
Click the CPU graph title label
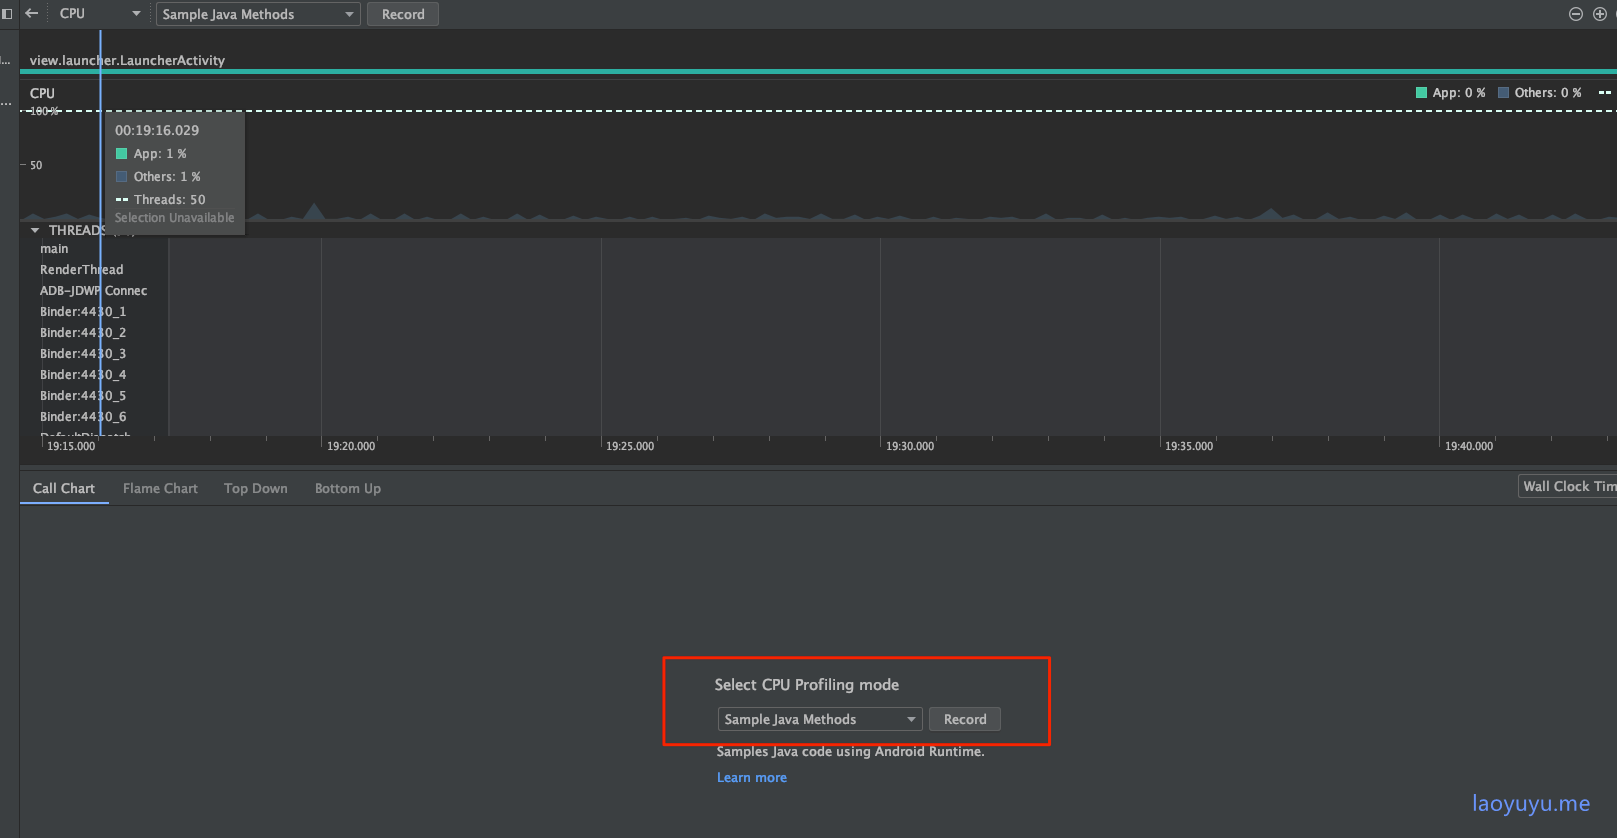(42, 93)
